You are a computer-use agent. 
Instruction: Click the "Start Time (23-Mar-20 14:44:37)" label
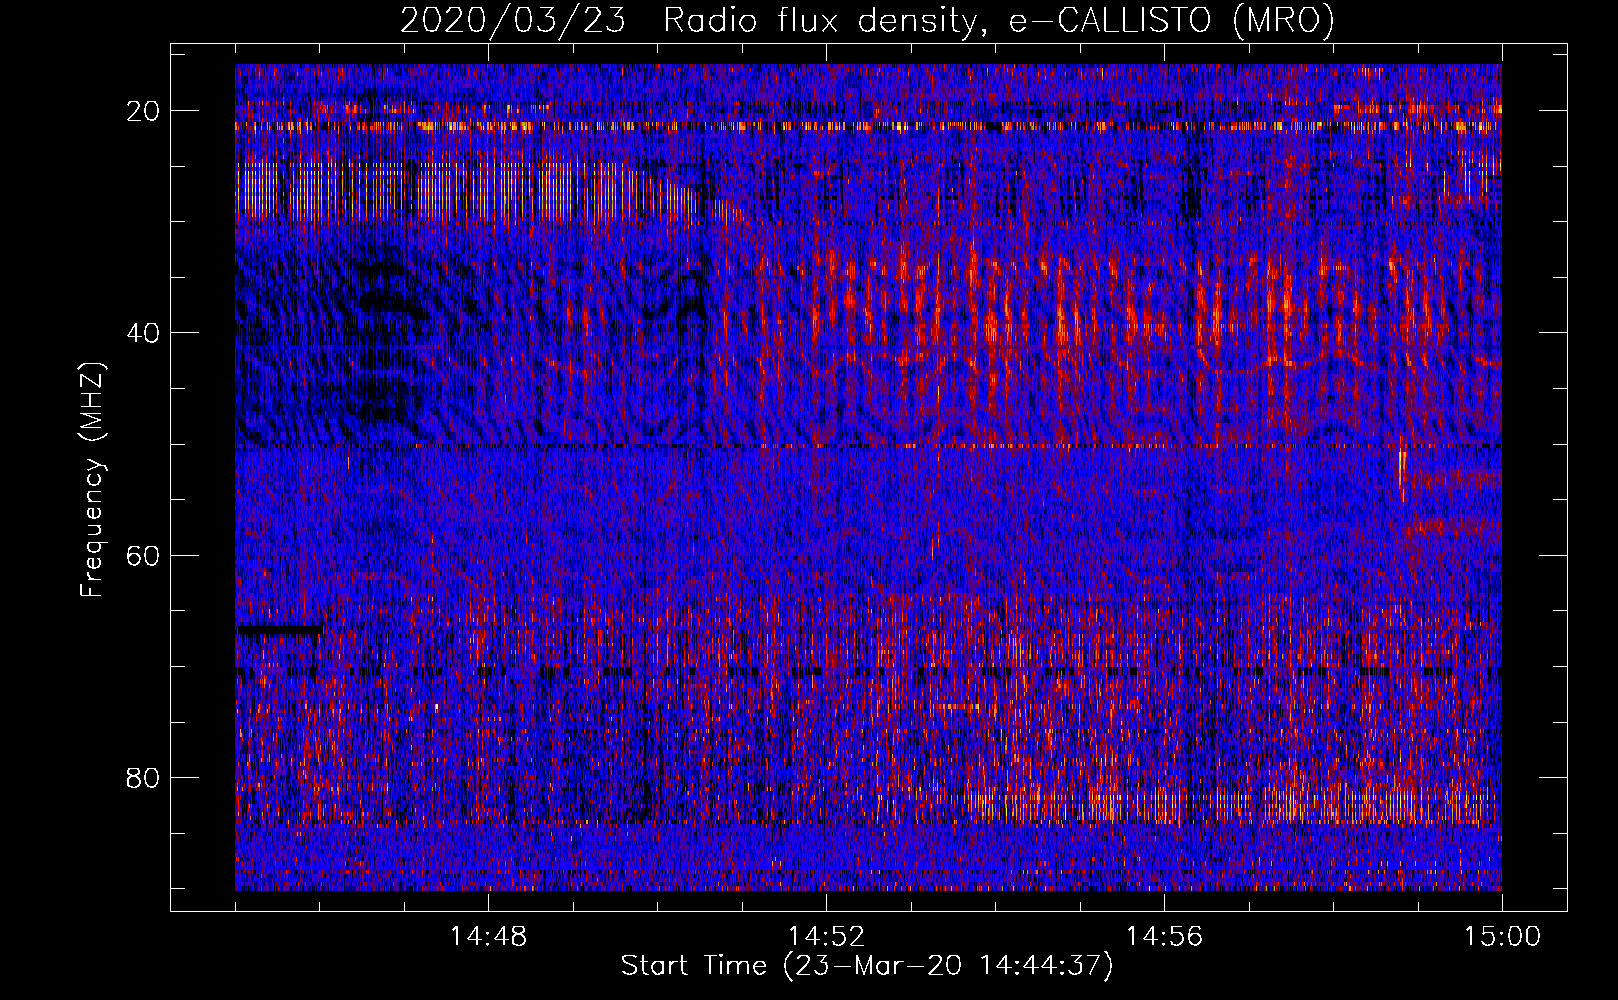tap(867, 966)
